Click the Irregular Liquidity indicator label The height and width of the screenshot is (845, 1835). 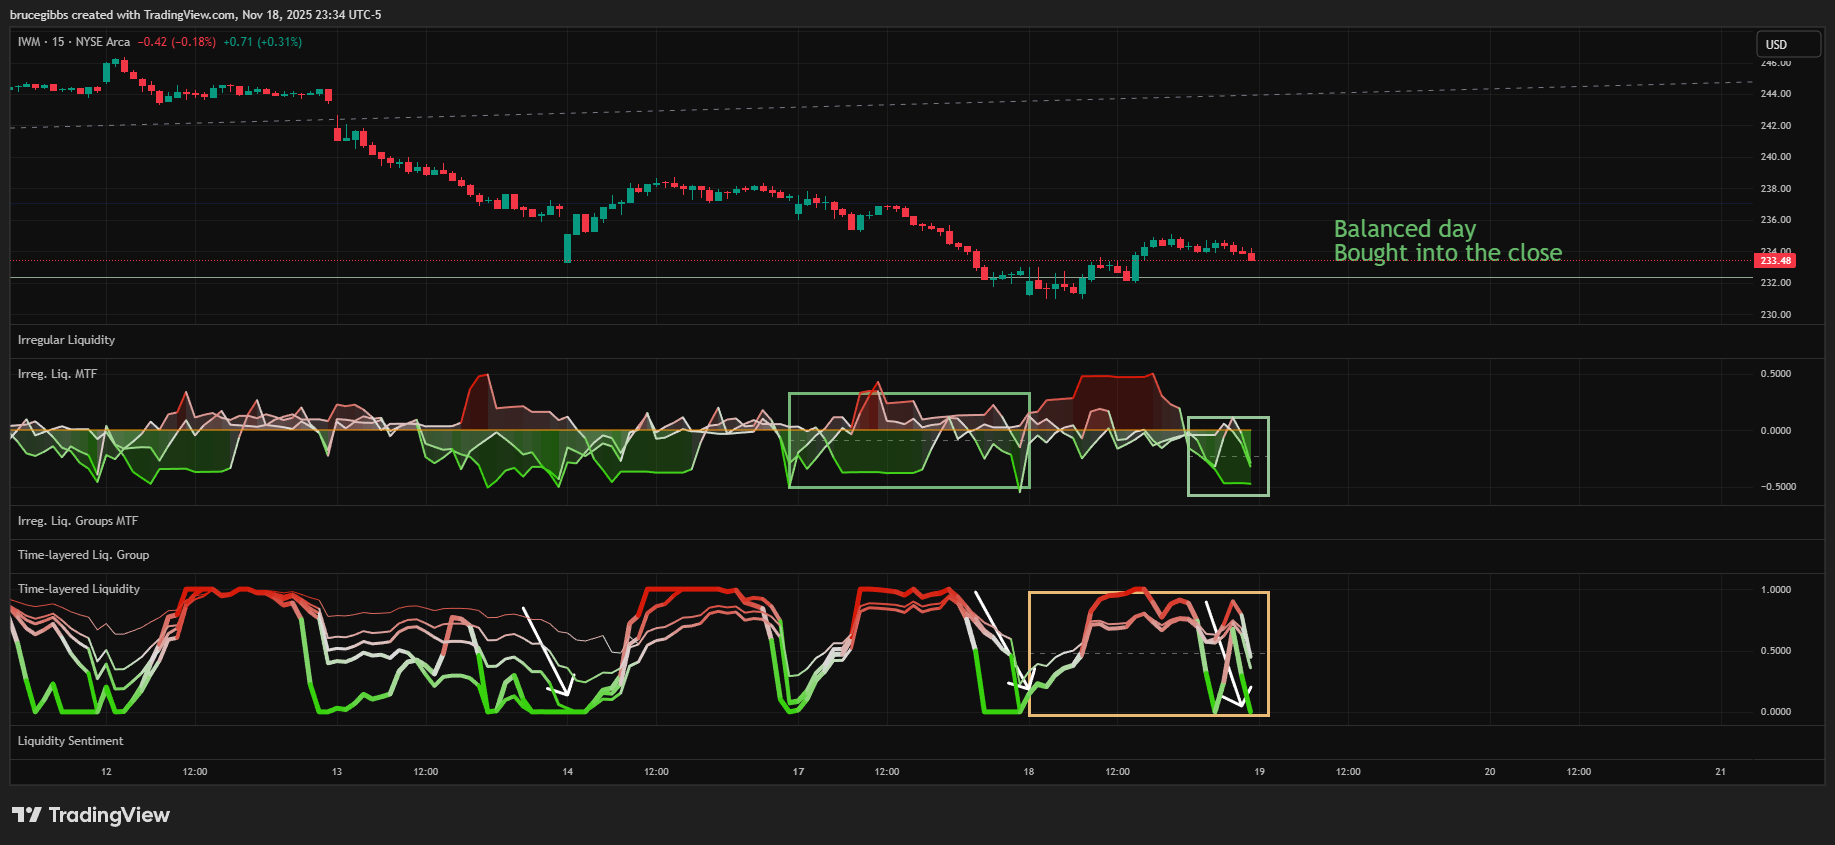[x=66, y=340]
